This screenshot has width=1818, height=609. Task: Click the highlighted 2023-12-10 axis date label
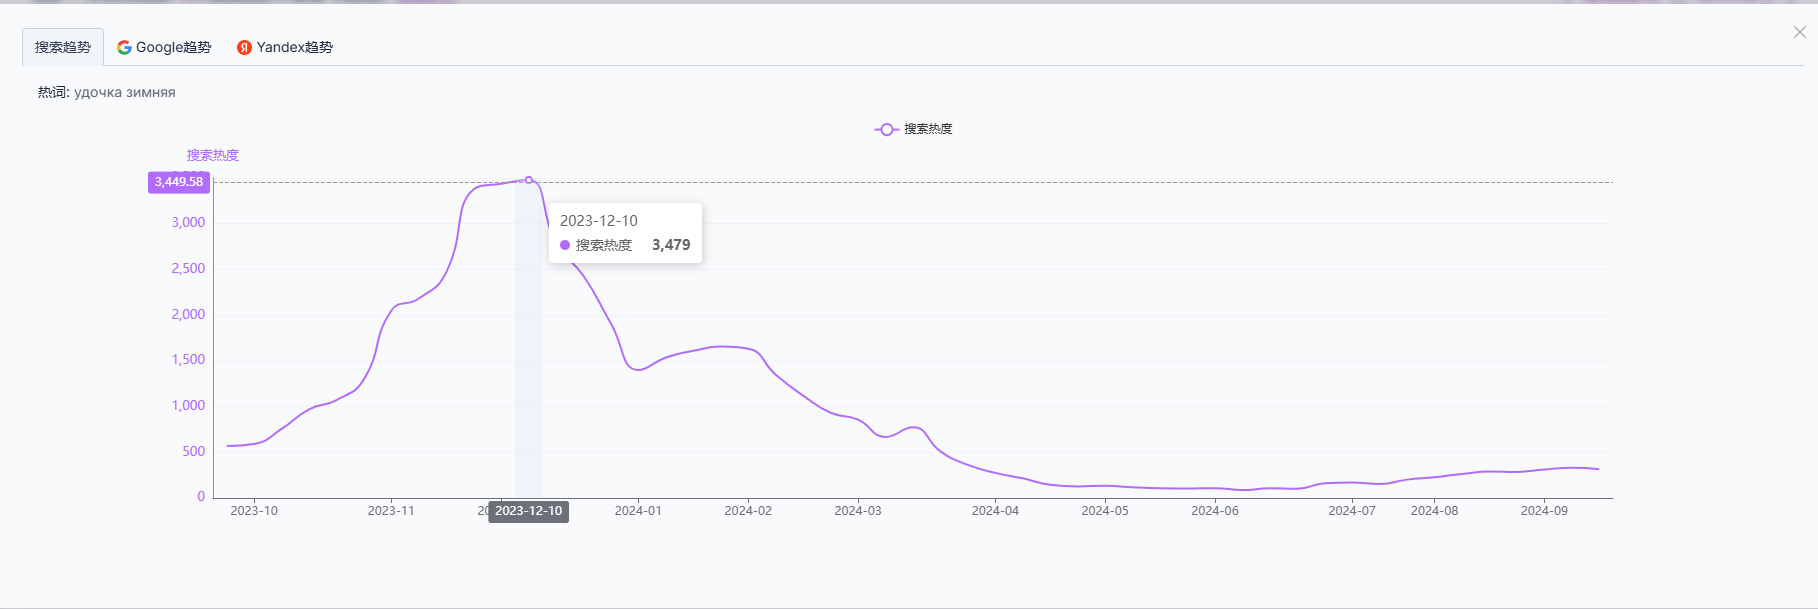click(528, 511)
